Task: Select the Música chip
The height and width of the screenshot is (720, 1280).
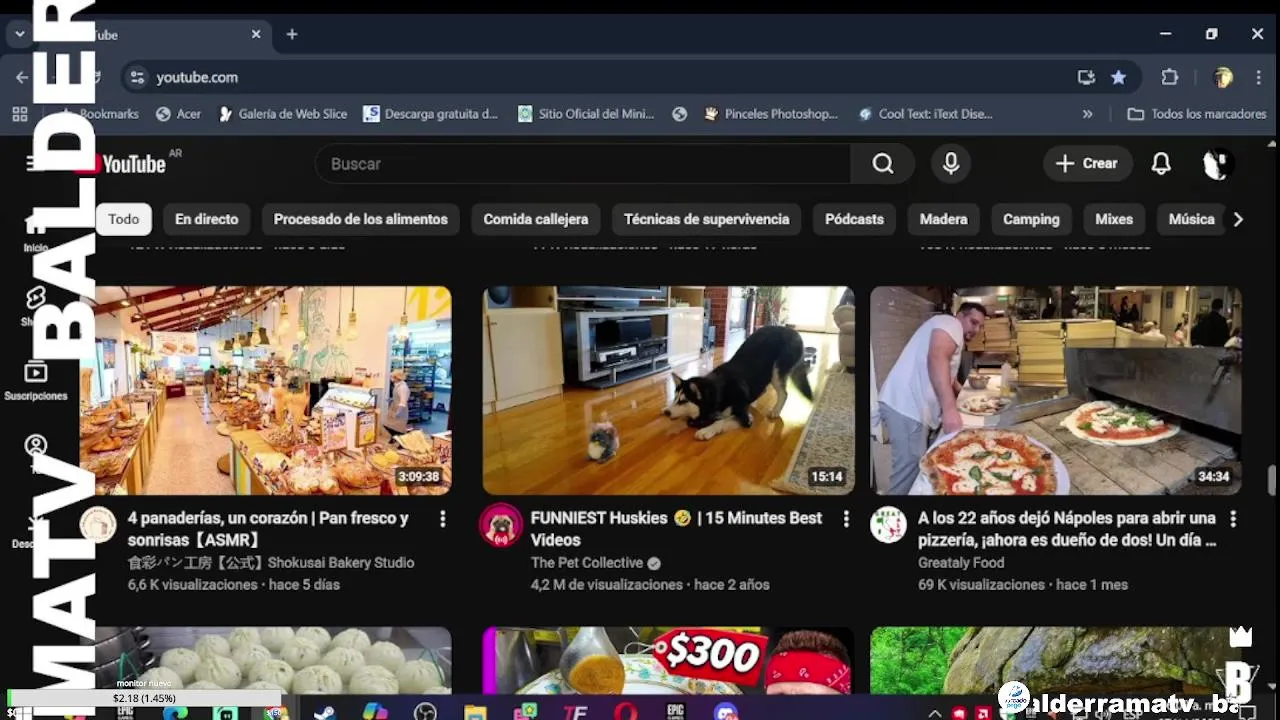Action: (1191, 219)
